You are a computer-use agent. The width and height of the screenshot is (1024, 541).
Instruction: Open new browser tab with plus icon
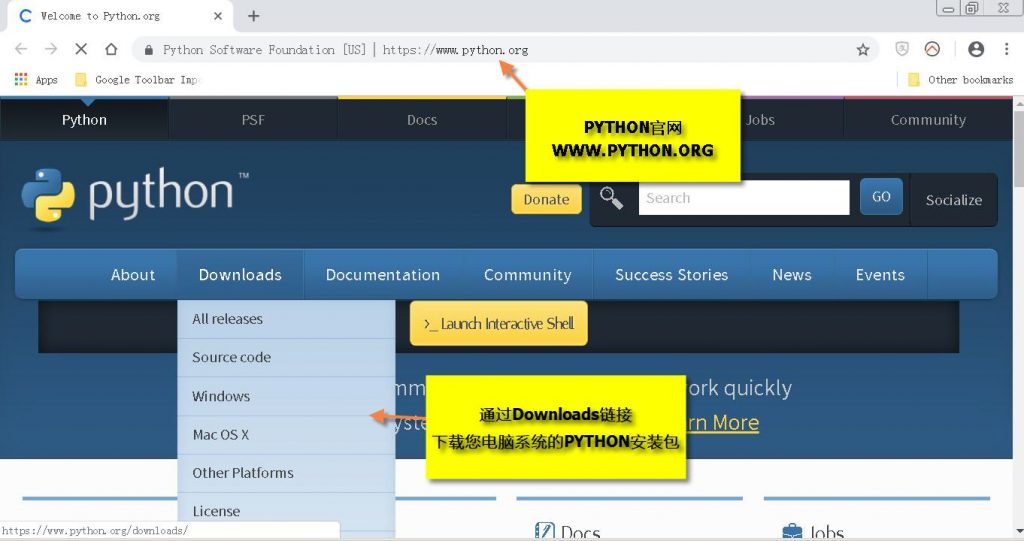pyautogui.click(x=254, y=16)
